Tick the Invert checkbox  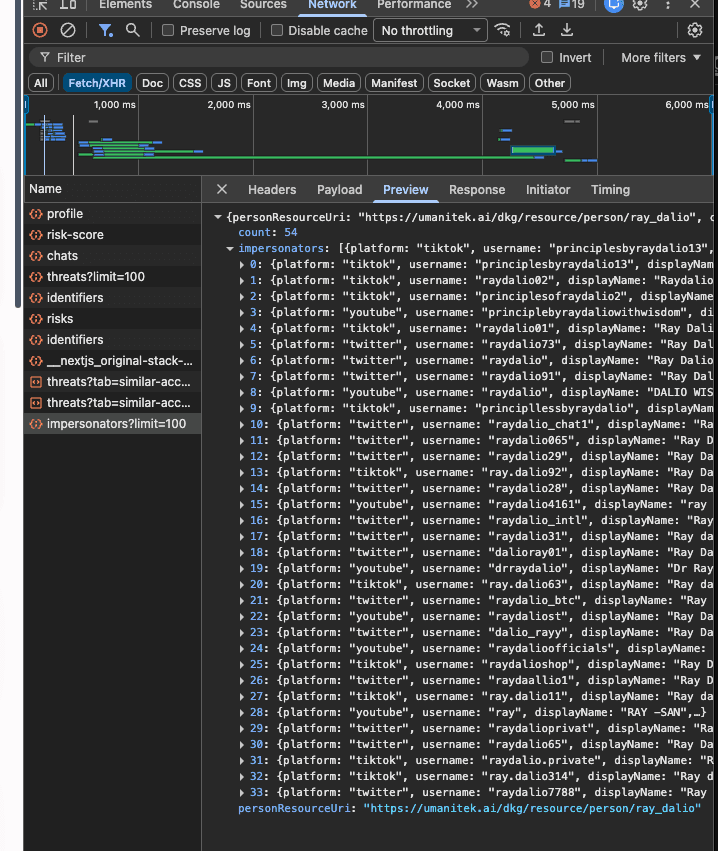tap(547, 57)
